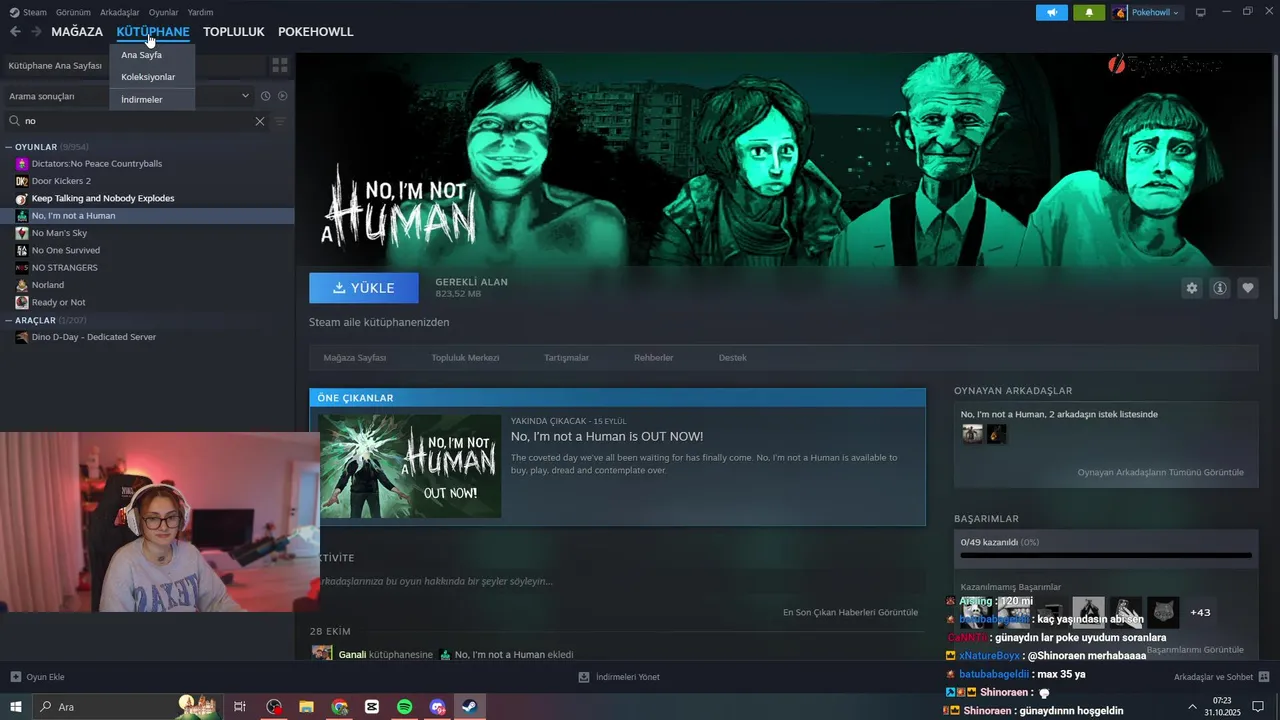Open advanced search filter options icon
Viewport: 1280px width, 720px height.
[x=280, y=121]
